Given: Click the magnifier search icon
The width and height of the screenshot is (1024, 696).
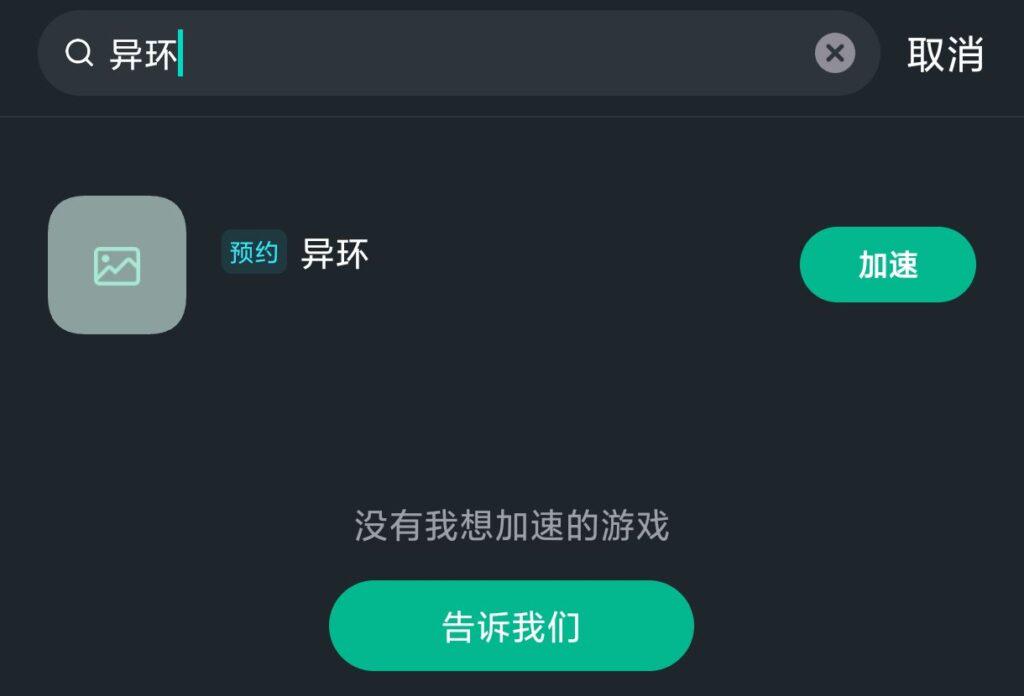Looking at the screenshot, I should tap(80, 53).
